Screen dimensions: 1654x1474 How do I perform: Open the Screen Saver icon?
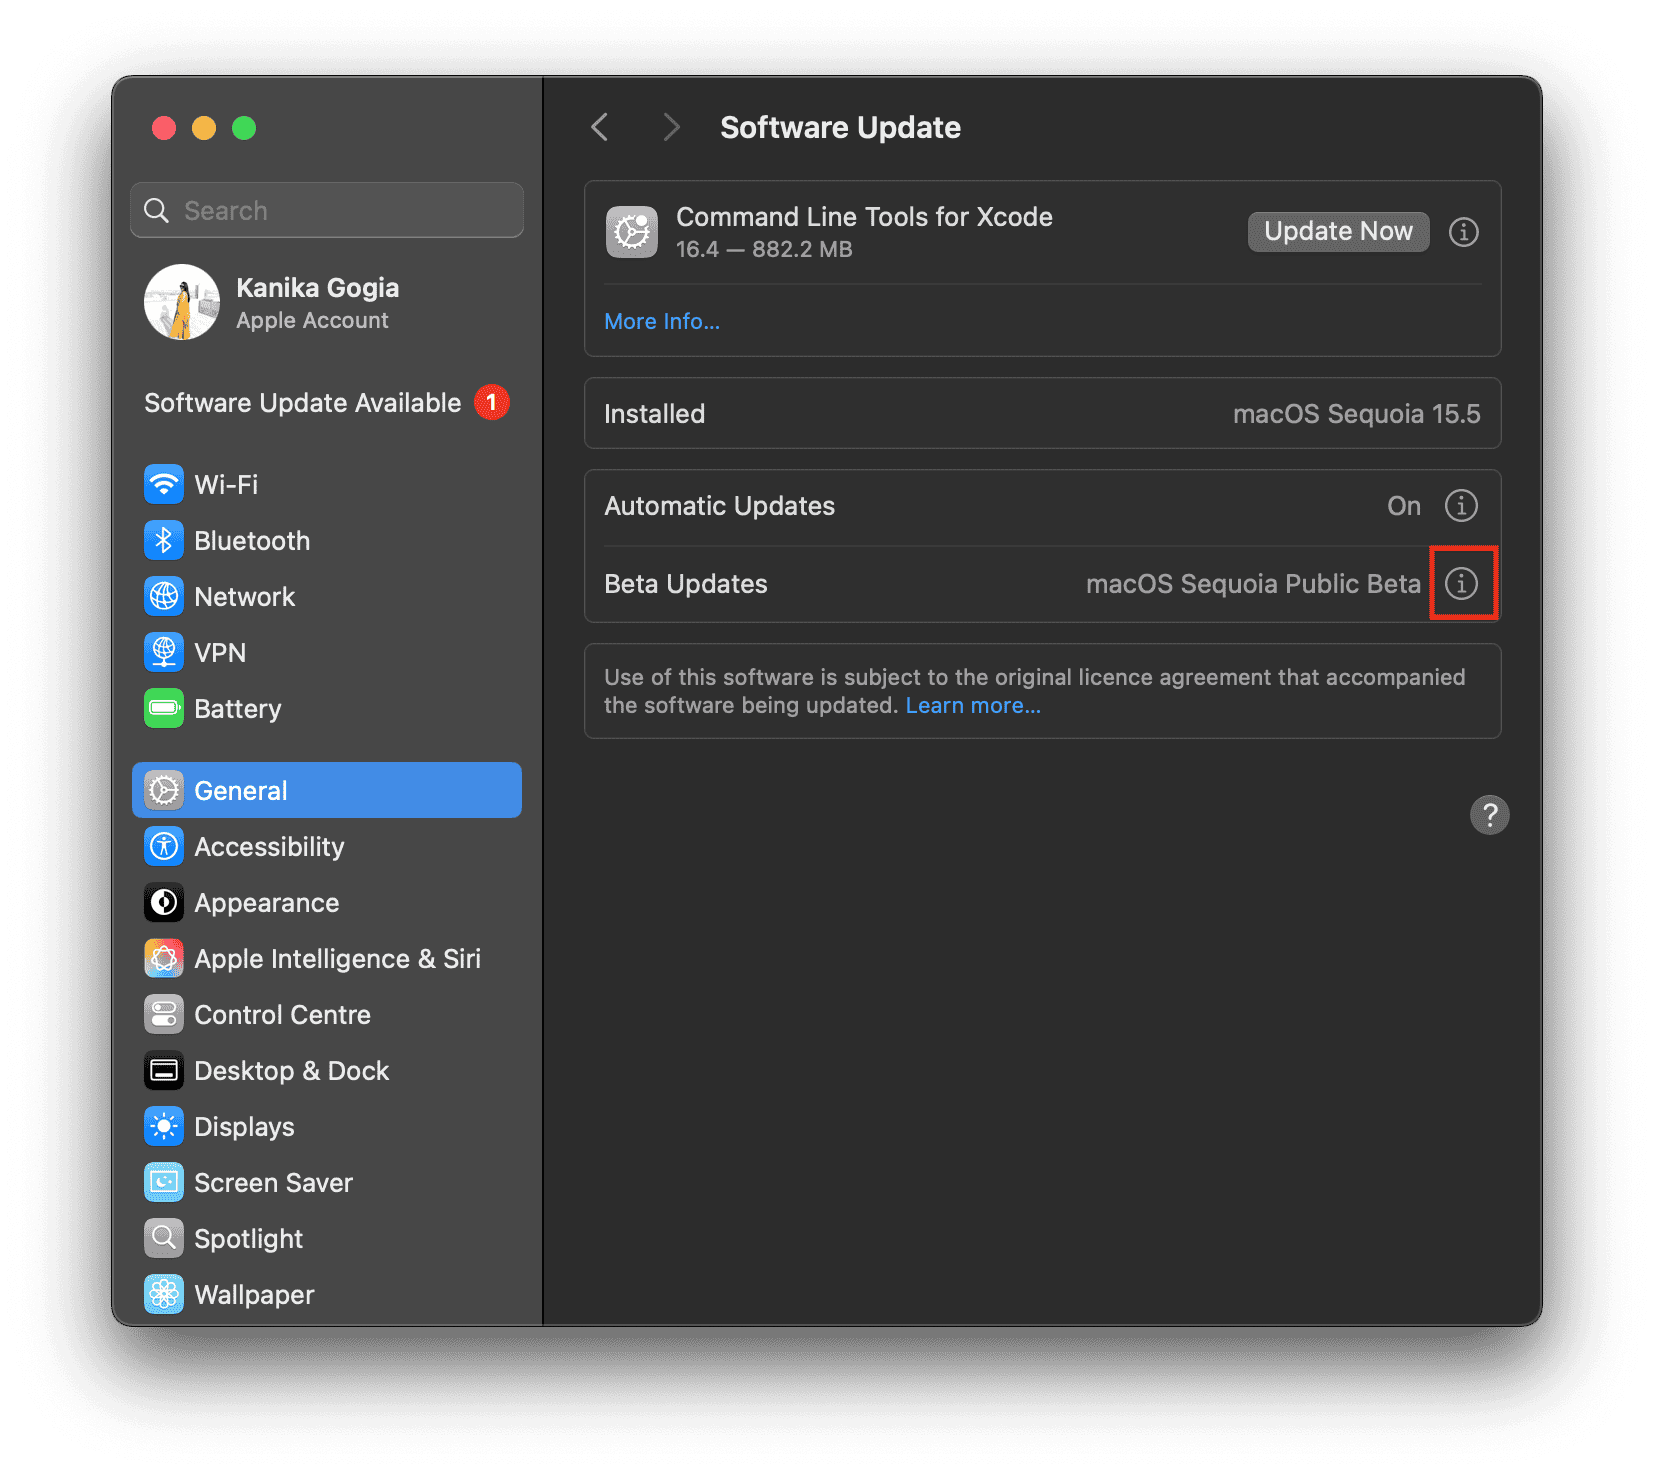coord(164,1182)
